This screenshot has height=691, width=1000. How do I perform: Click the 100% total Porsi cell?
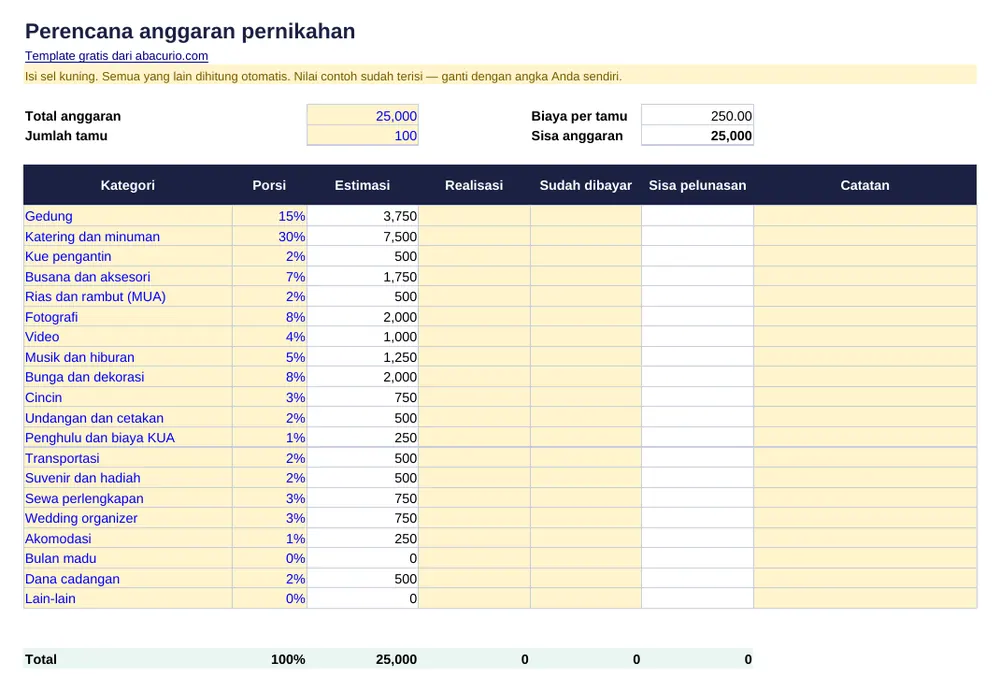click(269, 659)
